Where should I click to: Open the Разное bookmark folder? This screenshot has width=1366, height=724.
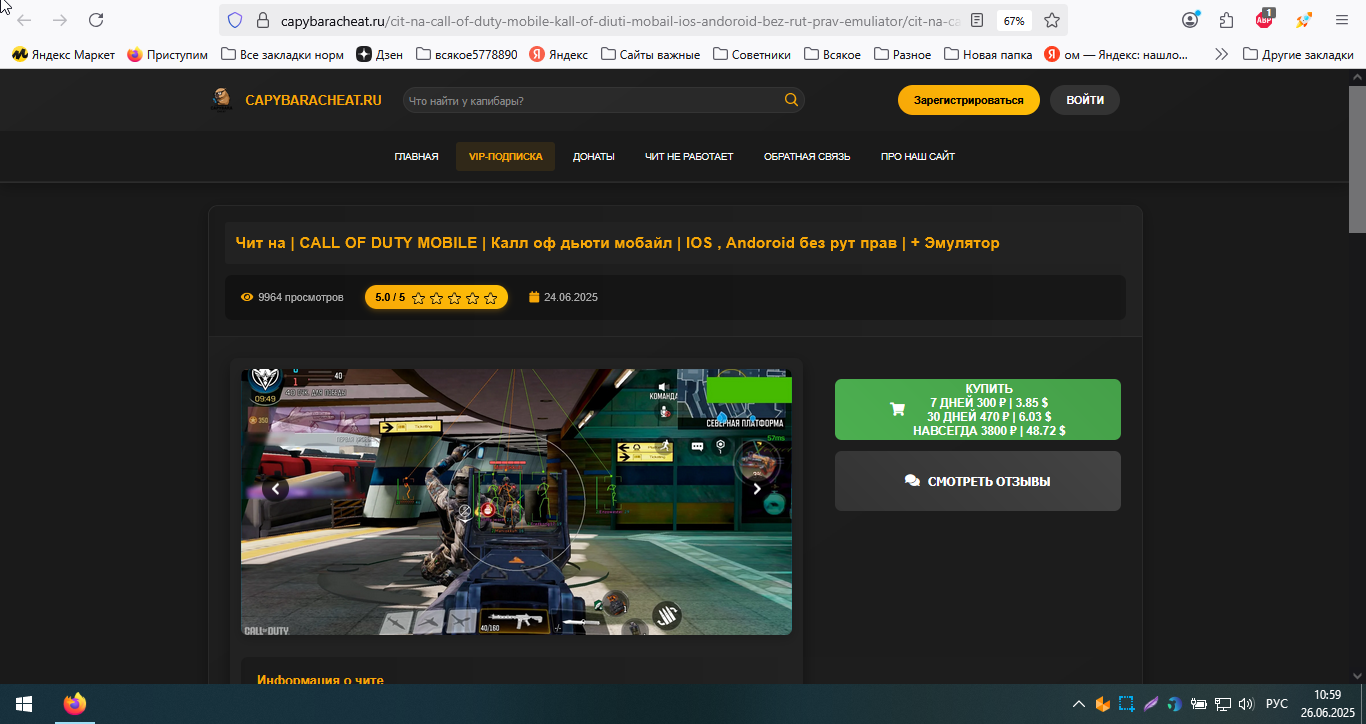pos(902,55)
